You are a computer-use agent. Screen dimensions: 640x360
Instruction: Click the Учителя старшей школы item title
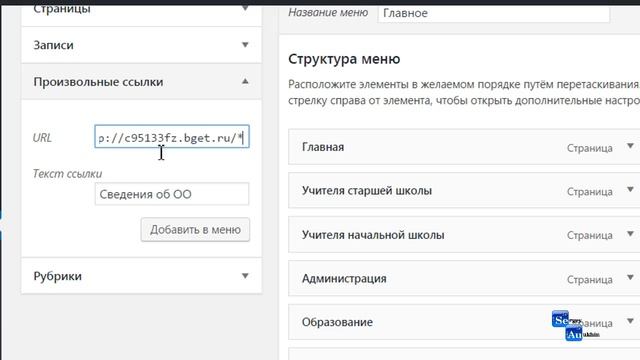click(x=367, y=191)
